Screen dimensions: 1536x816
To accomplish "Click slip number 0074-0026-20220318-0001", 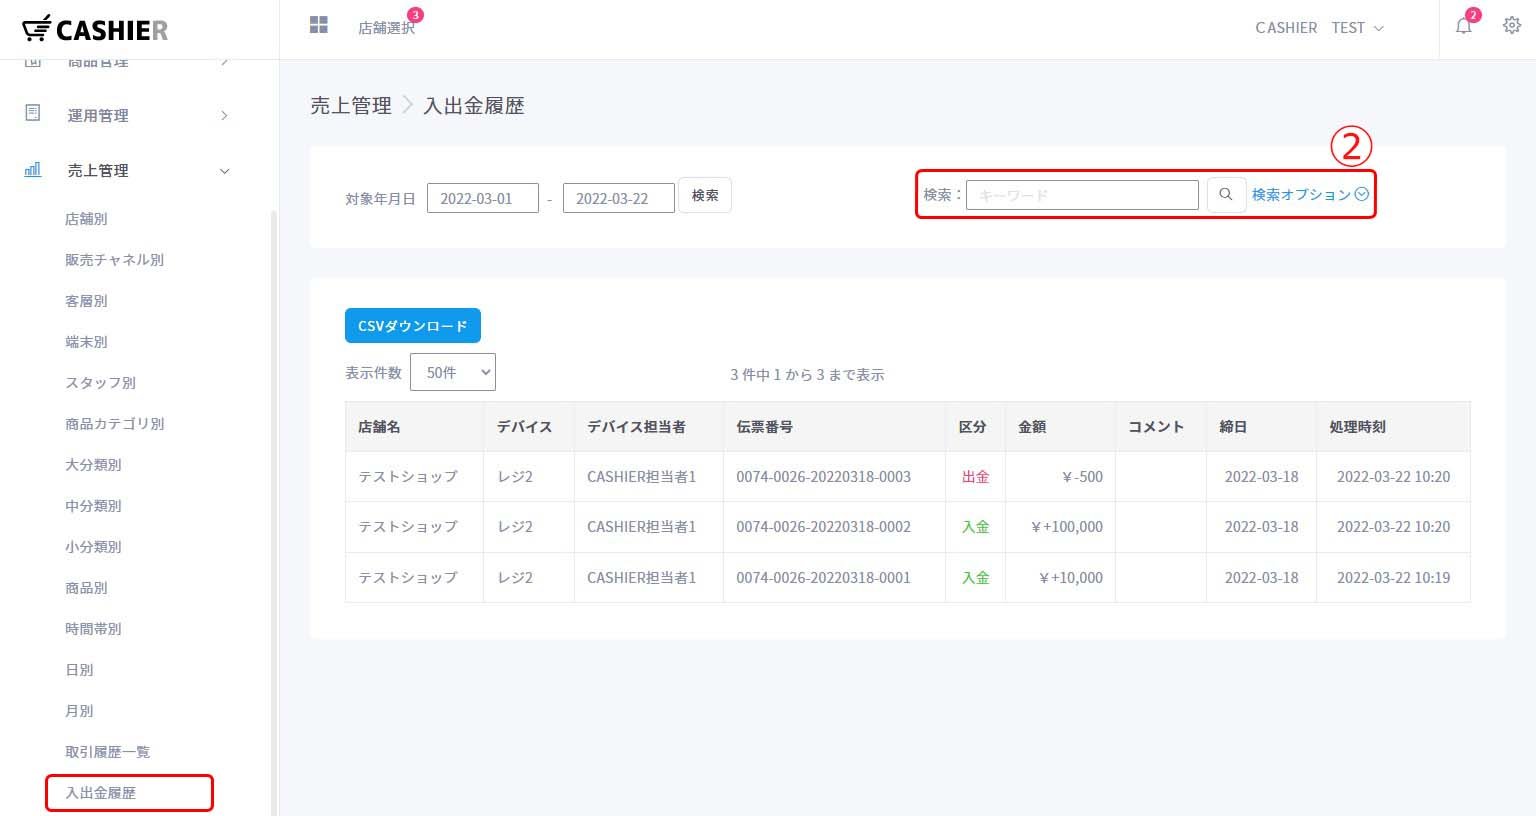I will 823,578.
